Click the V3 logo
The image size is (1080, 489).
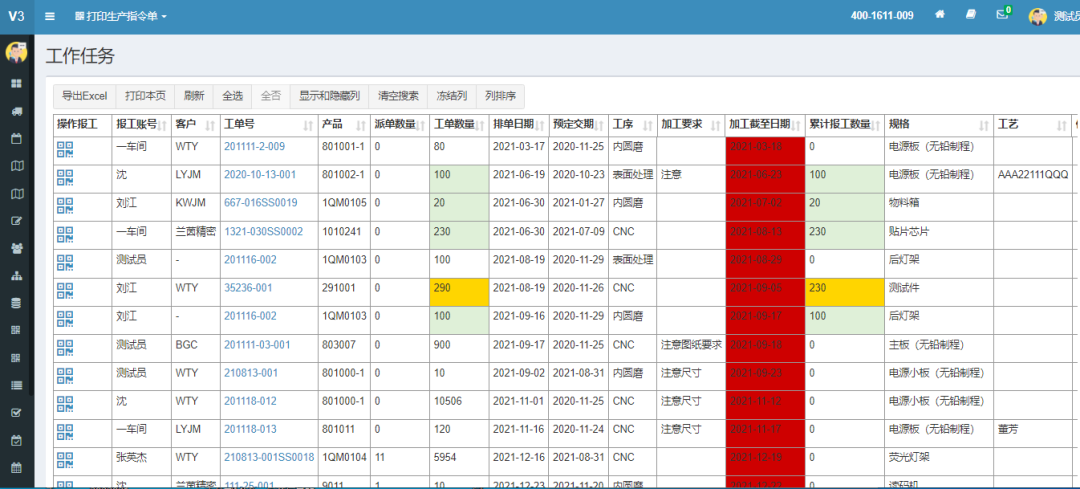17,16
